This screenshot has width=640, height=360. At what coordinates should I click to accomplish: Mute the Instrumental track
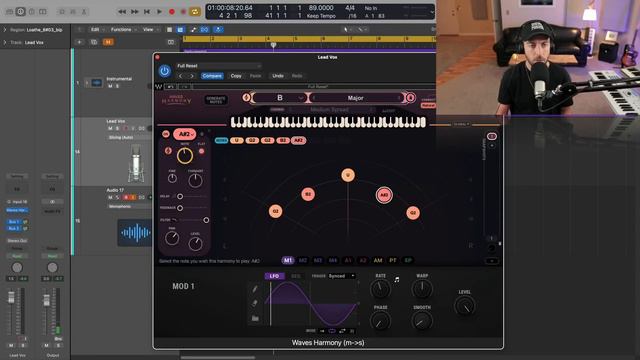click(110, 86)
